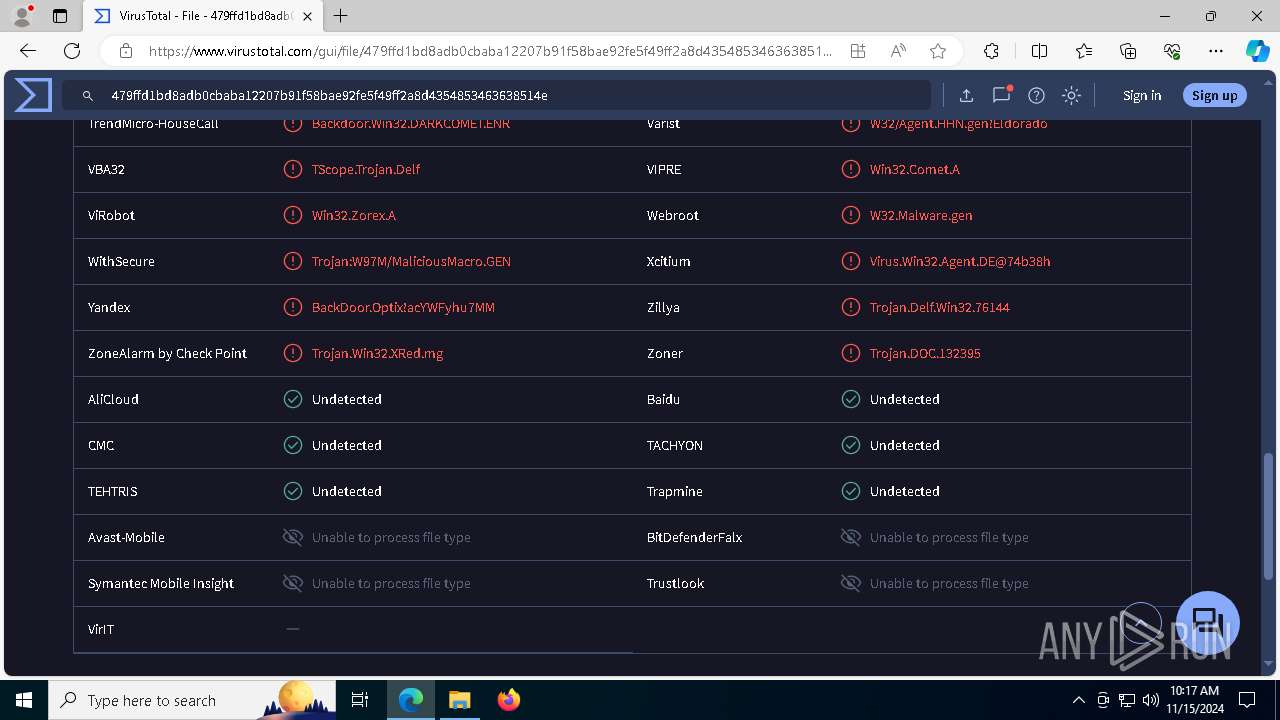Click BitDefenderFalx unable to process text
Image resolution: width=1280 pixels, height=720 pixels.
[949, 537]
